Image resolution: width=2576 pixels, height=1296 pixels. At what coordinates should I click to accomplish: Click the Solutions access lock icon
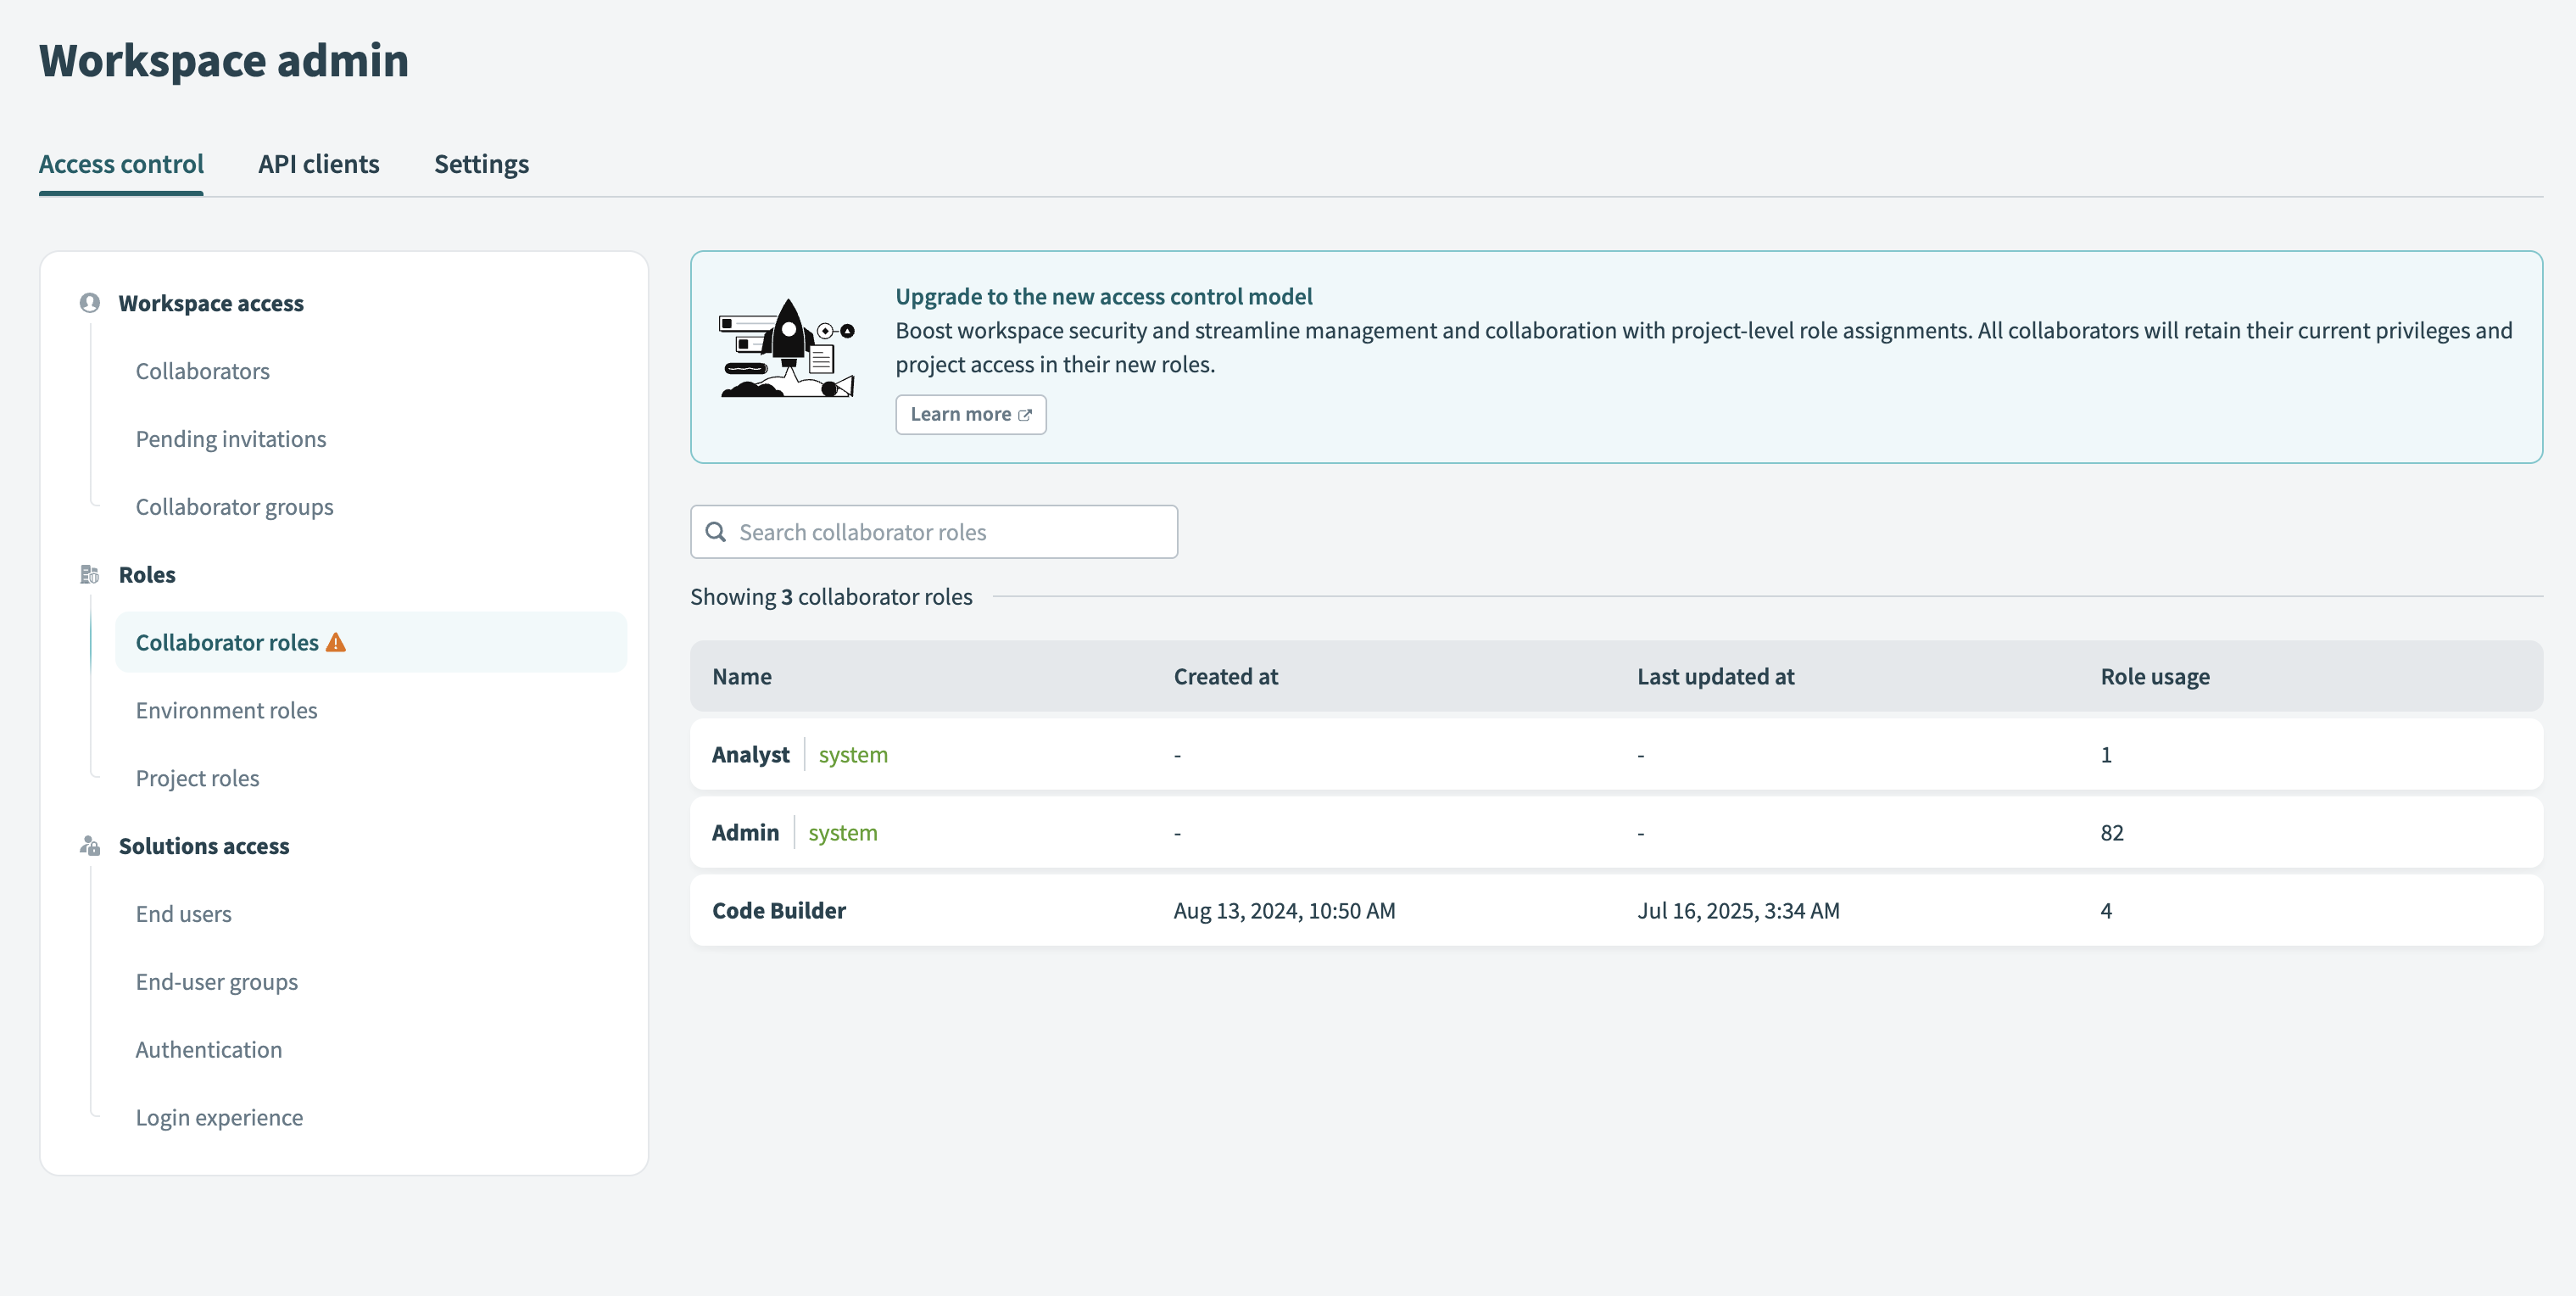[90, 846]
